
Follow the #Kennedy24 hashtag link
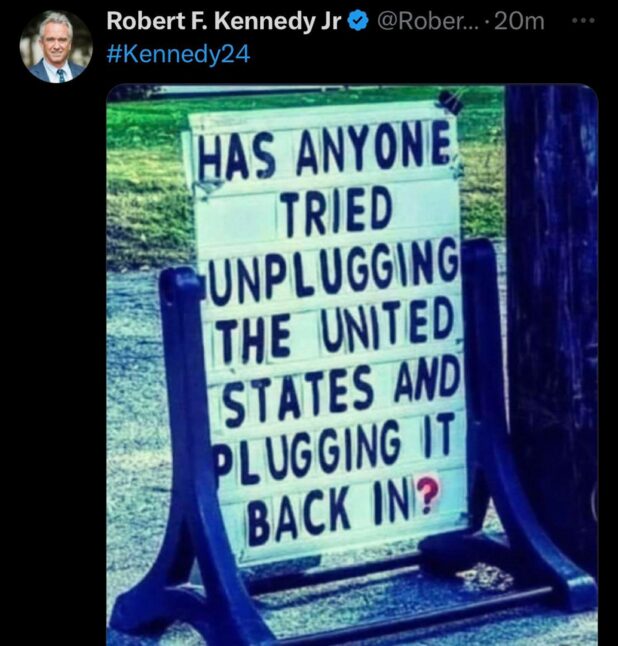click(178, 55)
